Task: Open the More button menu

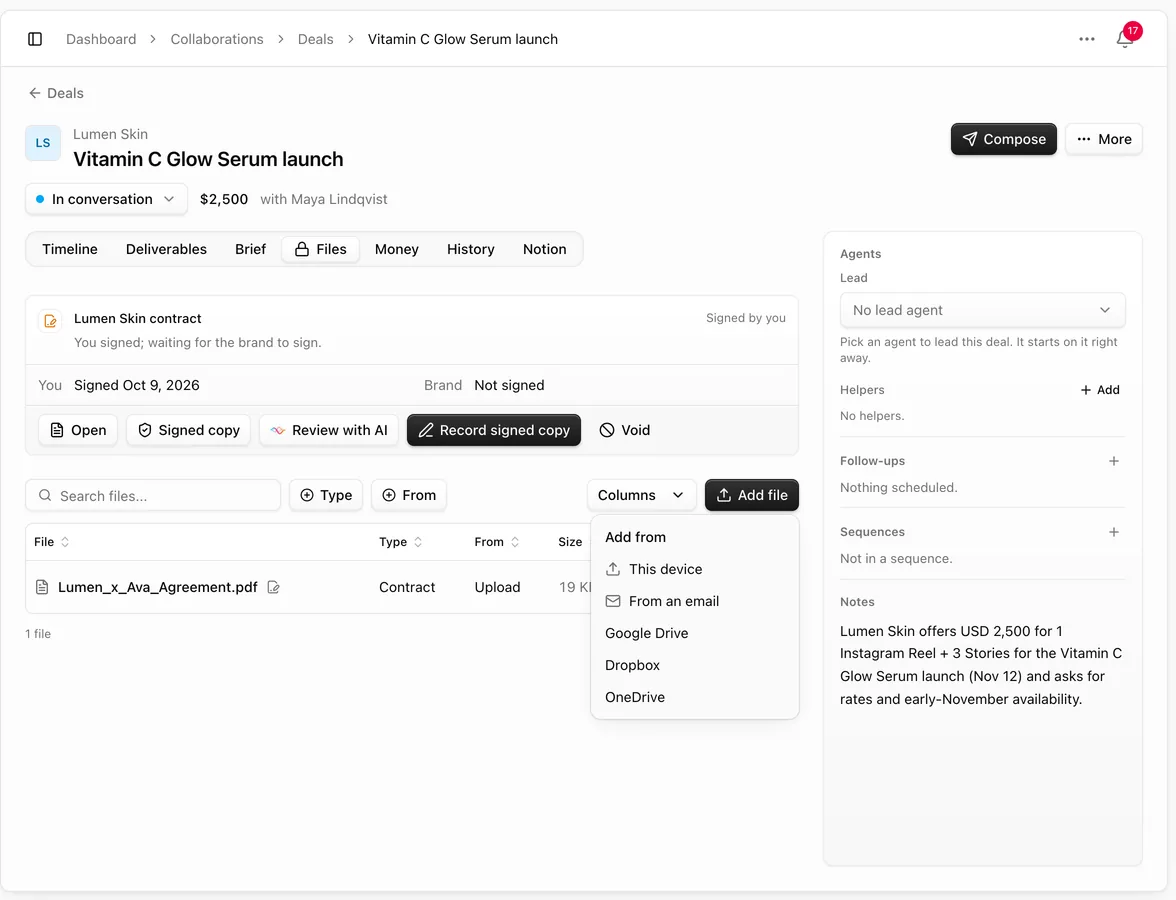Action: 1104,139
